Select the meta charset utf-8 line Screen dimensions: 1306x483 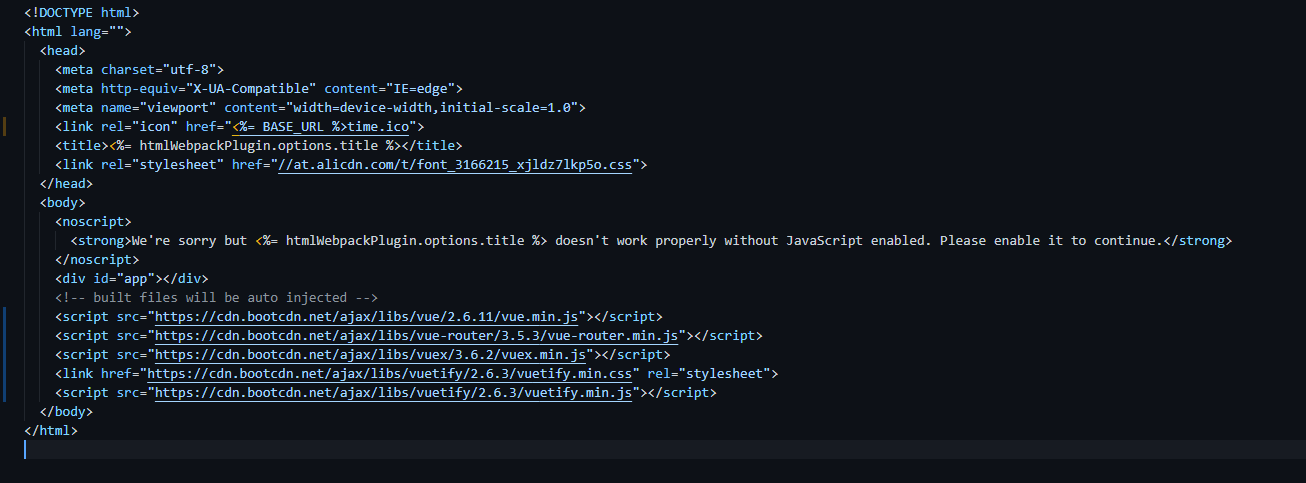pos(140,70)
